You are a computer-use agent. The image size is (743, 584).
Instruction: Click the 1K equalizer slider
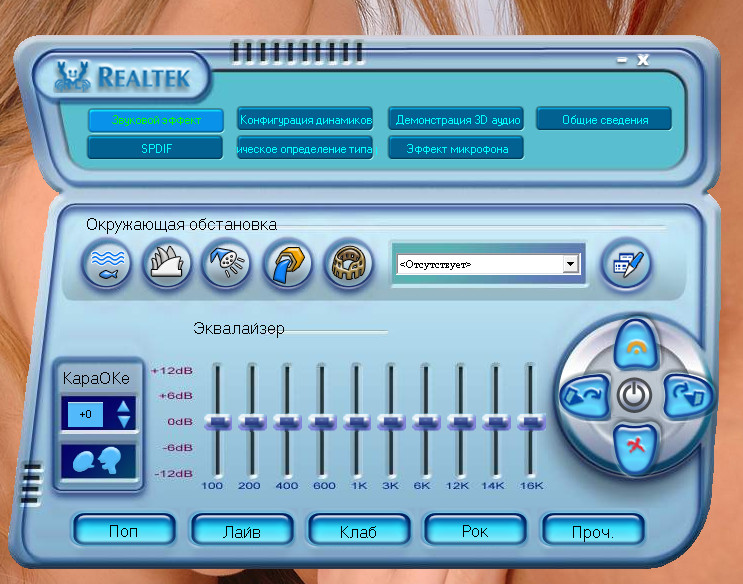click(x=356, y=421)
